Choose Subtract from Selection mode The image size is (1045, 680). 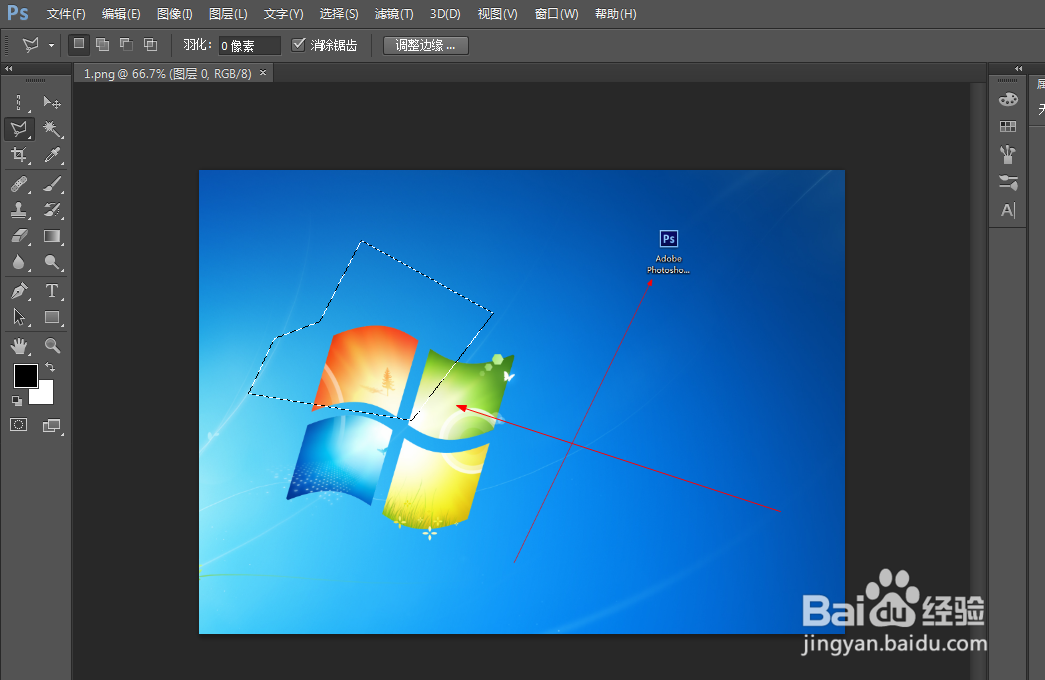(x=126, y=45)
